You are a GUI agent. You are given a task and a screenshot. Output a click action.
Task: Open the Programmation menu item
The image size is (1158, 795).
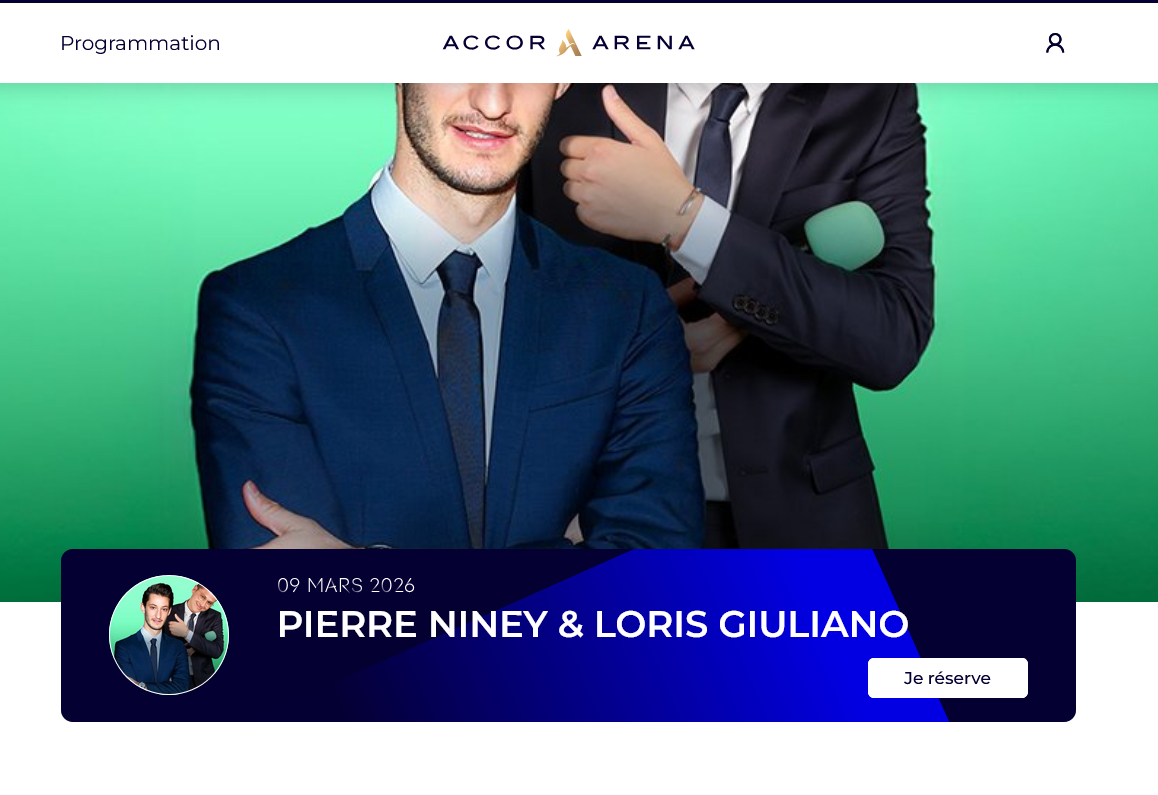140,43
